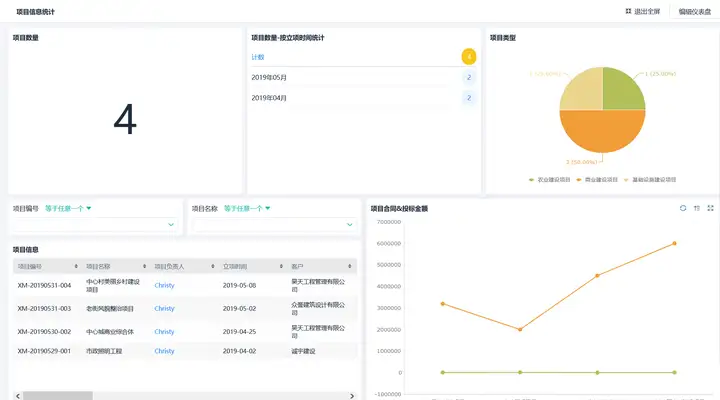This screenshot has width=720, height=400.
Task: Click the table horizontal scrollbar thumb
Action: pyautogui.click(x=58, y=396)
